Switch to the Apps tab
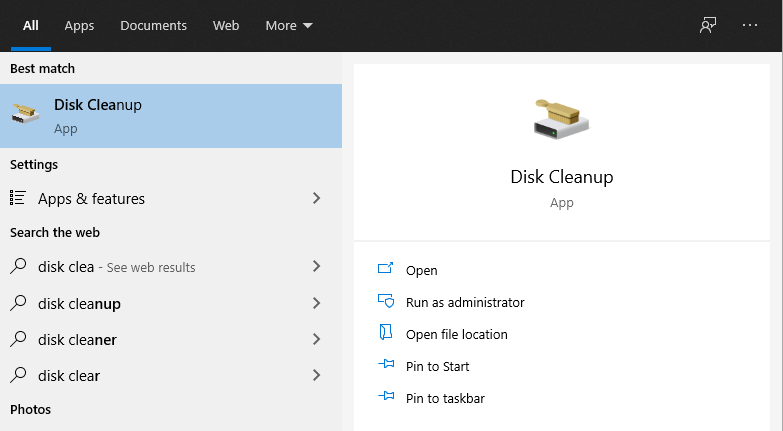 (79, 25)
